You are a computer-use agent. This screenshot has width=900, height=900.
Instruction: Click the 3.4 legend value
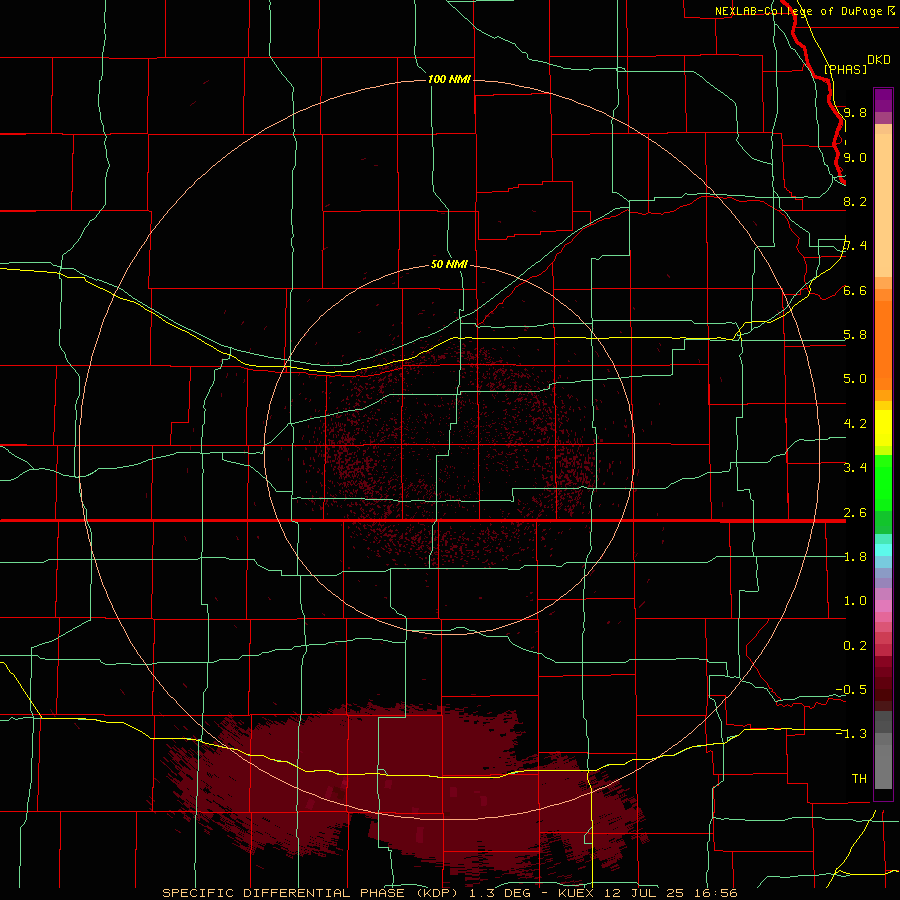coord(855,468)
